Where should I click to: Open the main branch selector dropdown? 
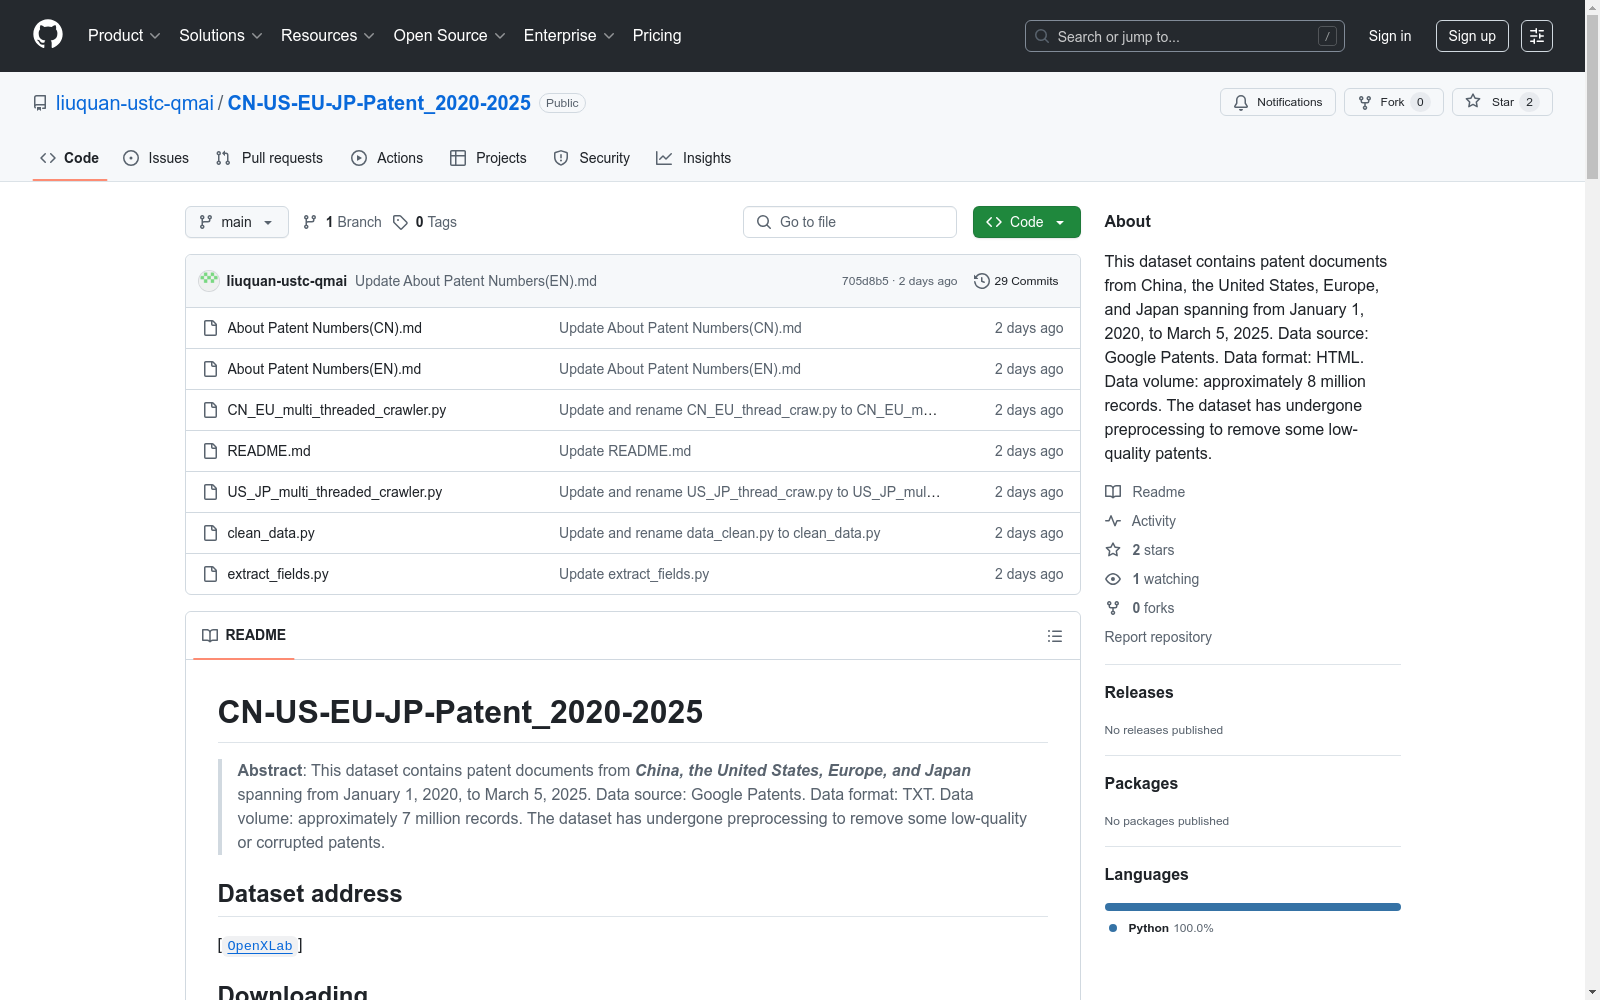pyautogui.click(x=237, y=222)
